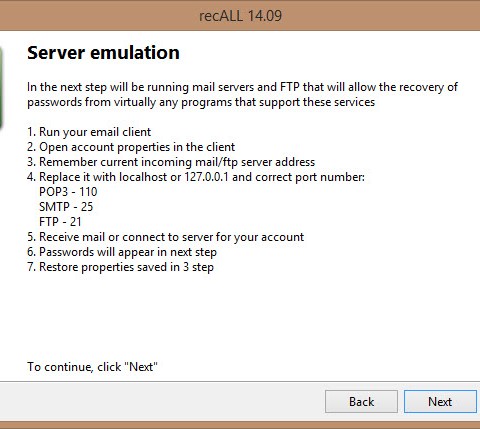This screenshot has width=480, height=429.
Task: Click the word FTP in intro paragraph
Action: pos(290,87)
